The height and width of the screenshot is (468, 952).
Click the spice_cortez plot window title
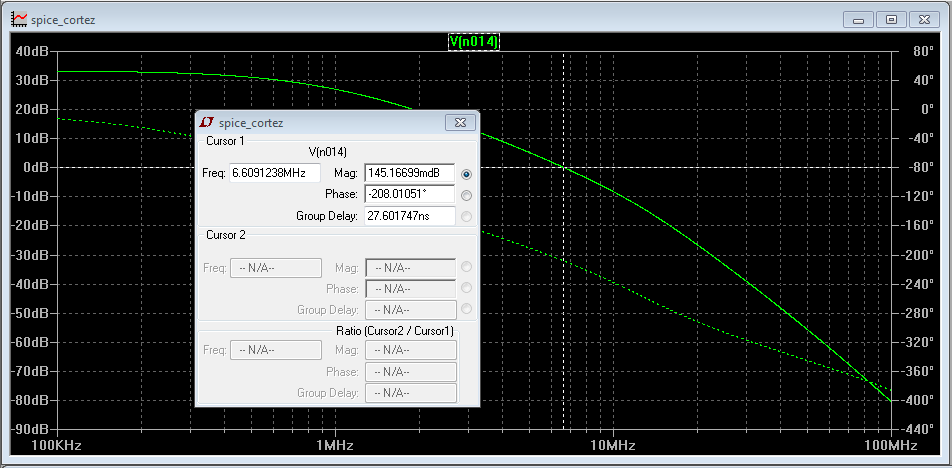point(63,20)
